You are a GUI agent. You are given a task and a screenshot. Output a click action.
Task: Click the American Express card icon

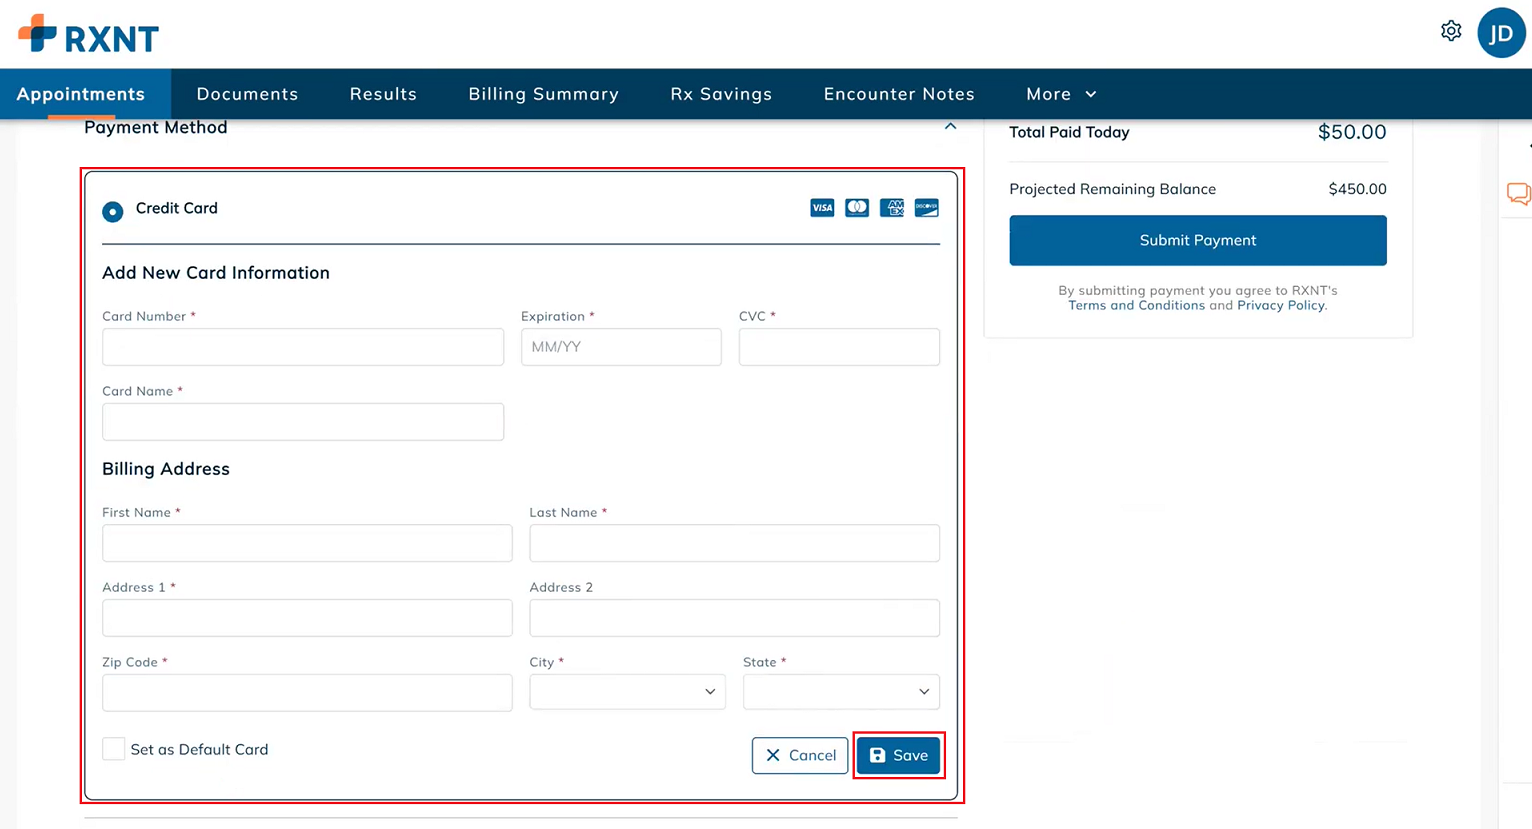[892, 208]
